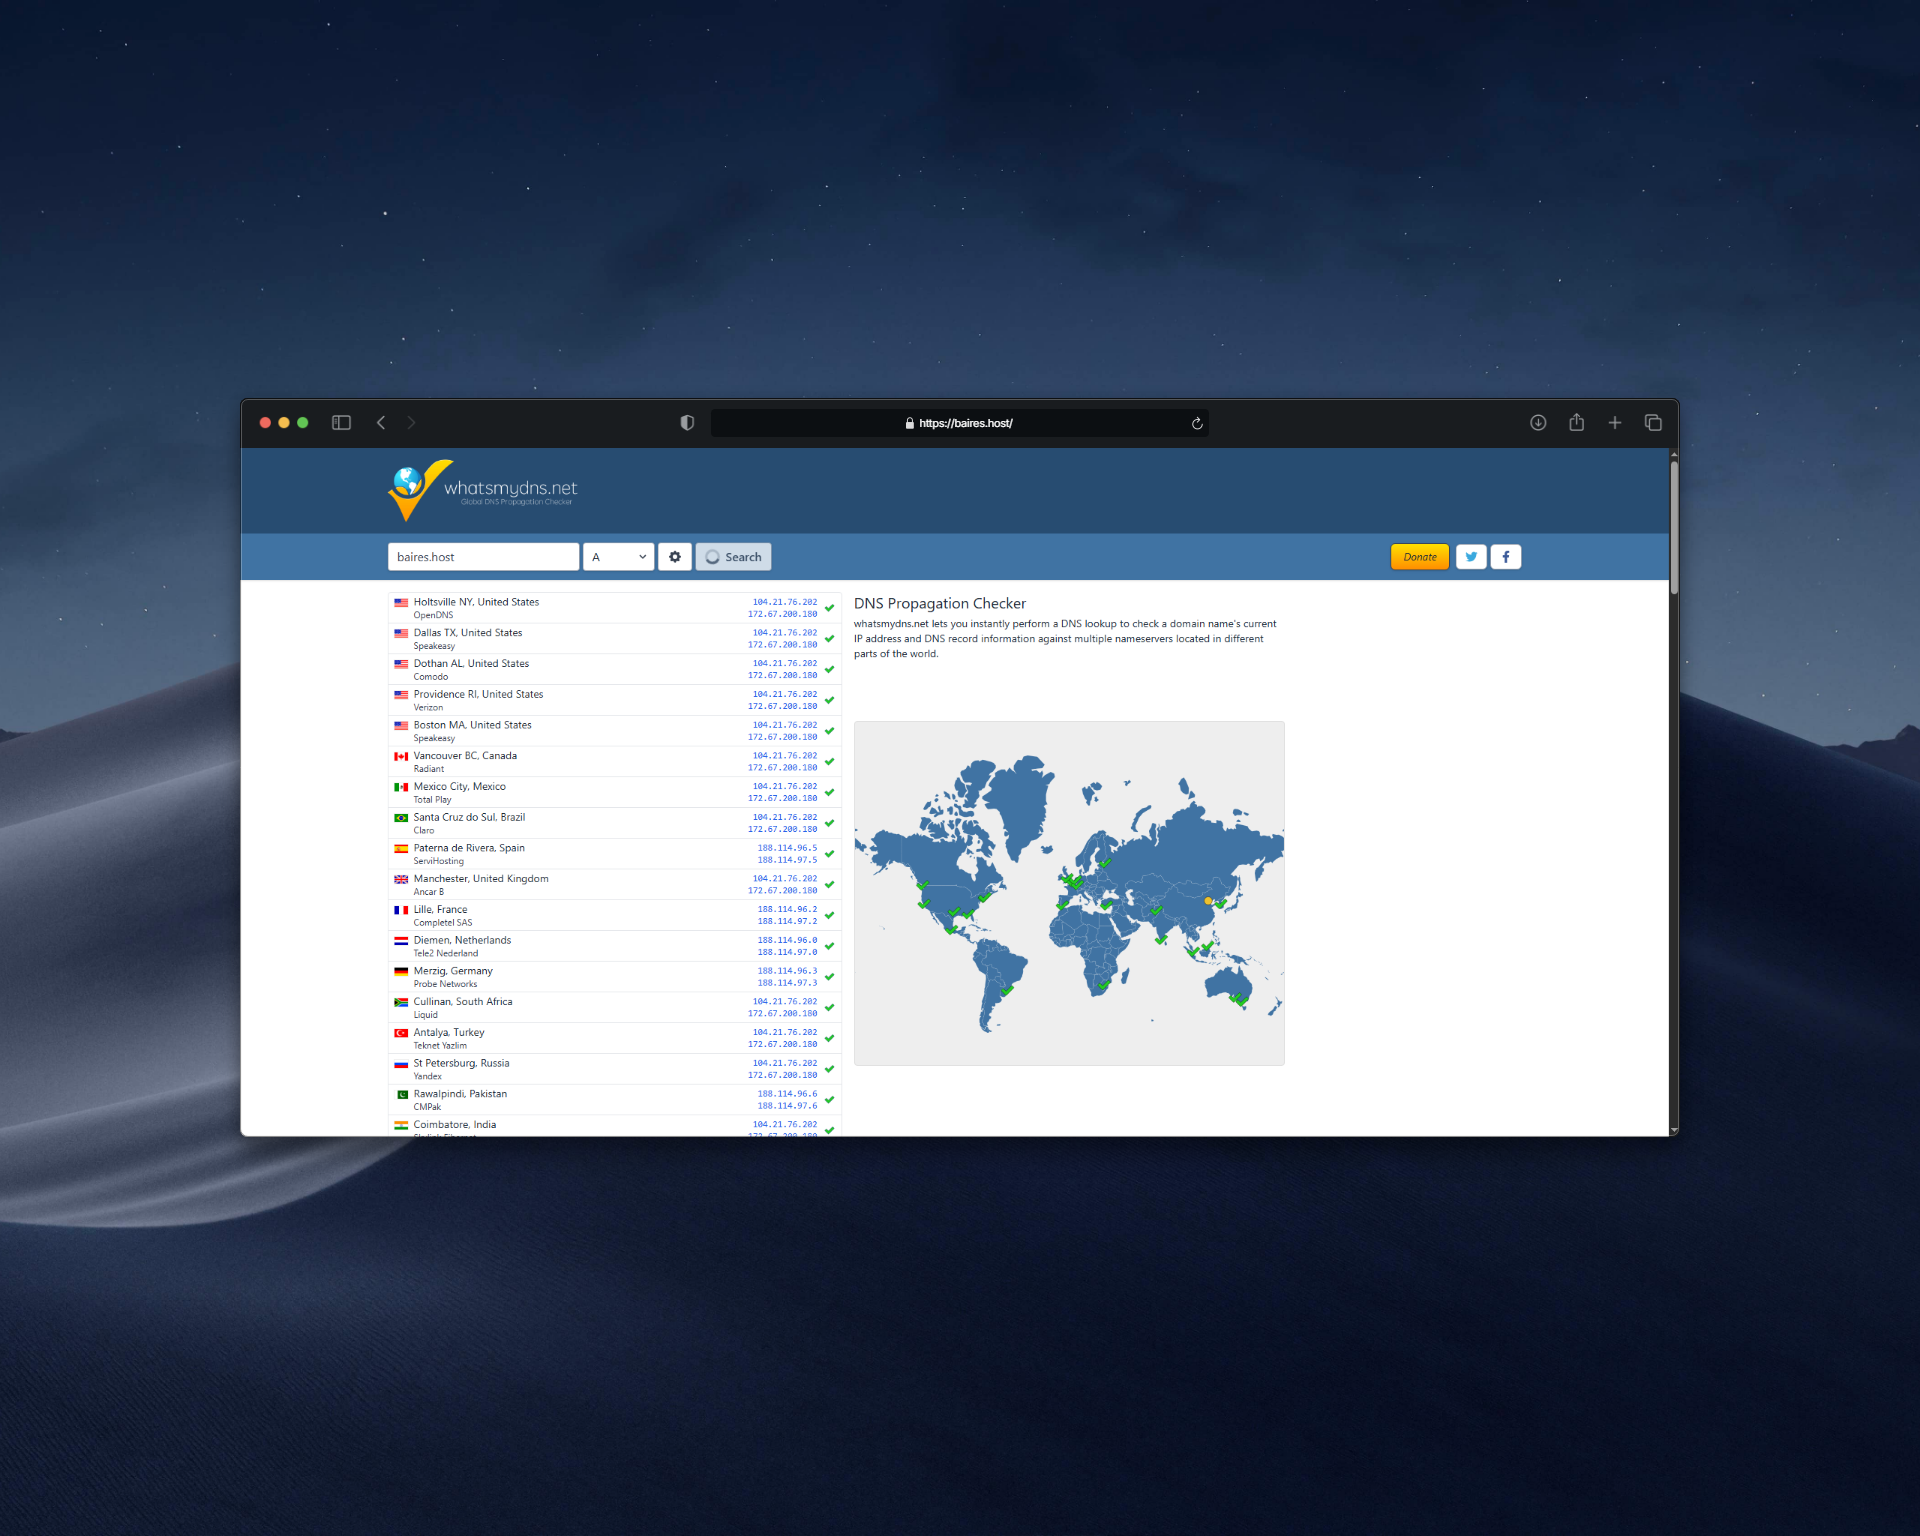Click the whatsmydns.net logo
Viewport: 1920px width, 1536px height.
pyautogui.click(x=480, y=490)
